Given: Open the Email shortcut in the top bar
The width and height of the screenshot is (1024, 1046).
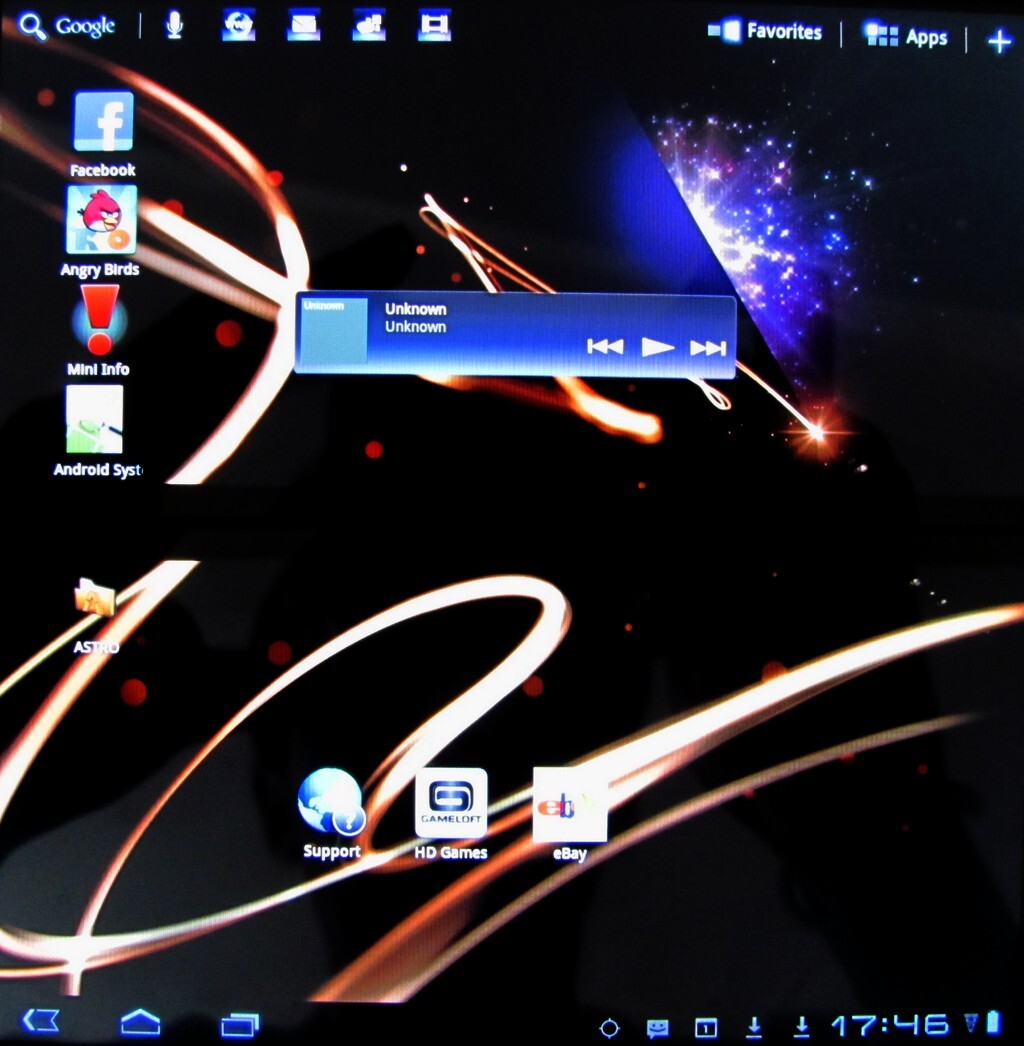Looking at the screenshot, I should 303,26.
